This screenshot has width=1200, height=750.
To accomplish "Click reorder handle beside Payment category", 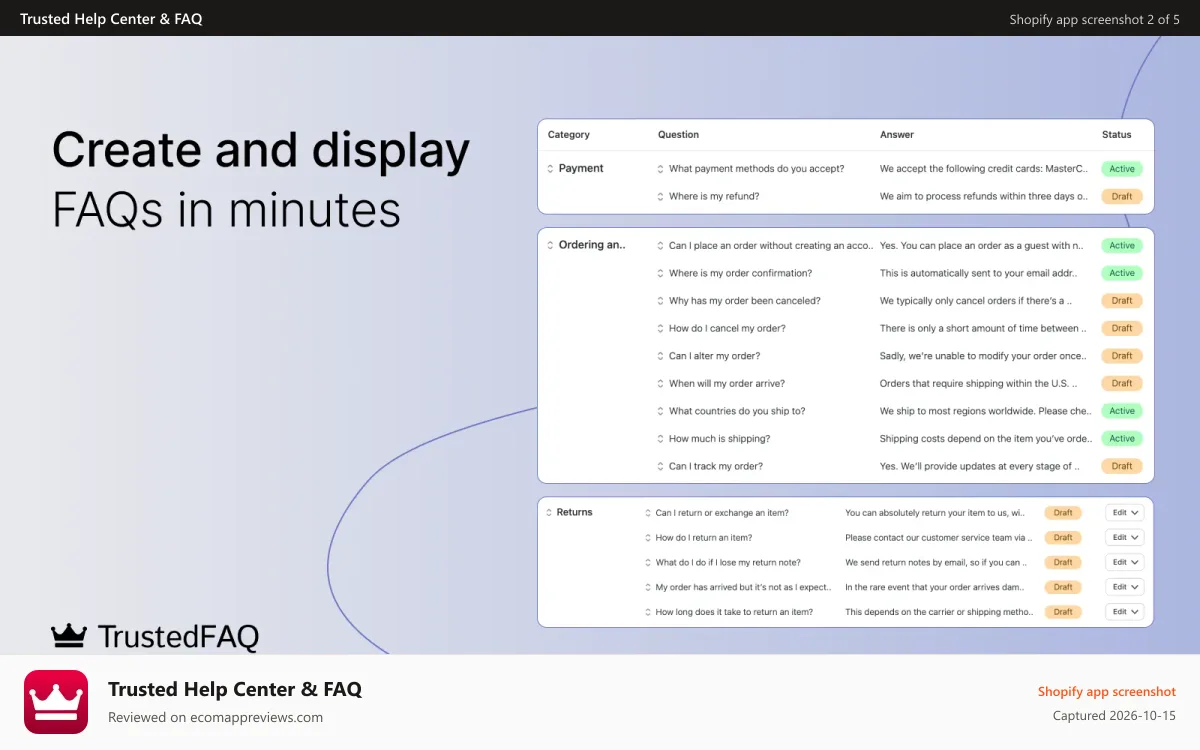I will (x=550, y=169).
